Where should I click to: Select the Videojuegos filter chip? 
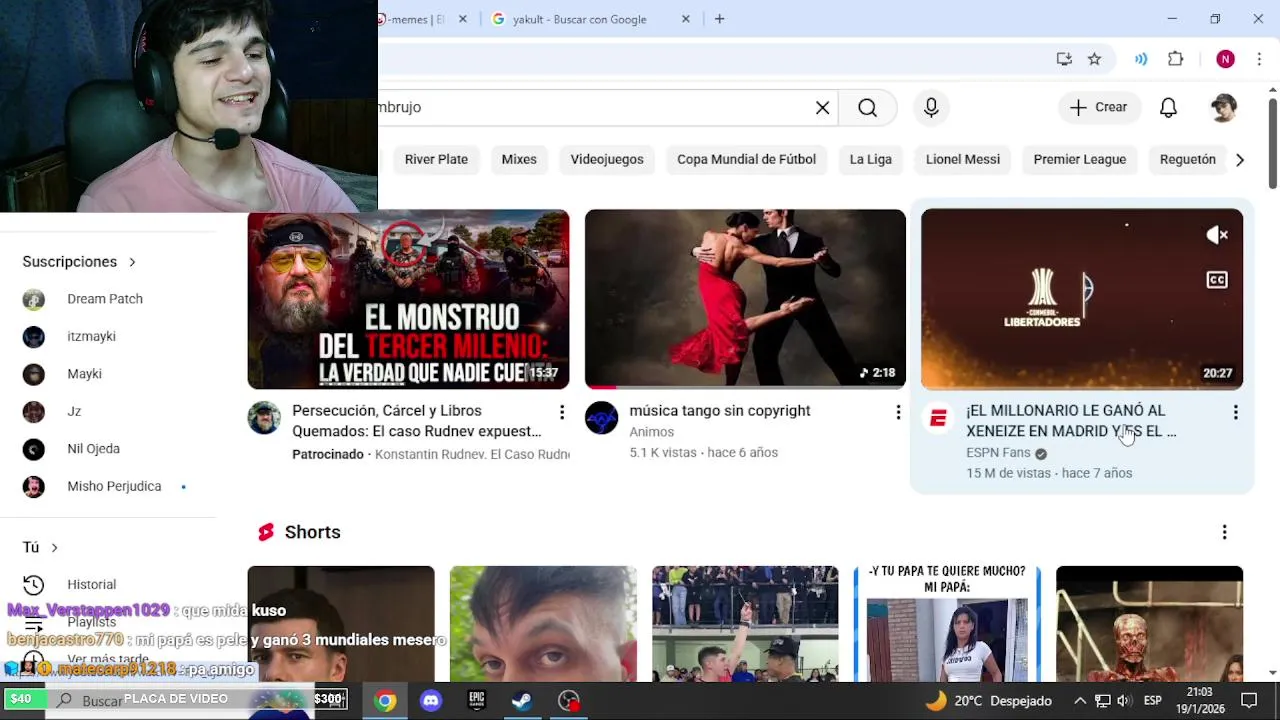click(x=607, y=159)
